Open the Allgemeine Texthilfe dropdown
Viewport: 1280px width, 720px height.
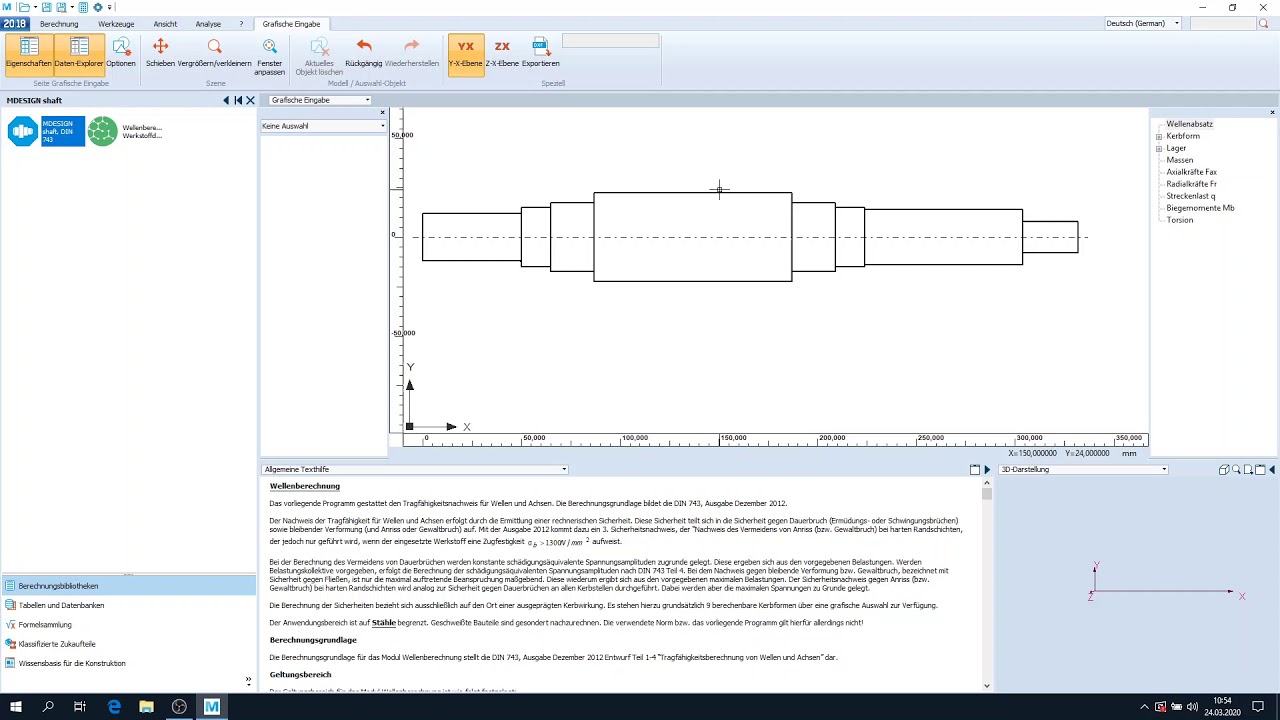415,469
